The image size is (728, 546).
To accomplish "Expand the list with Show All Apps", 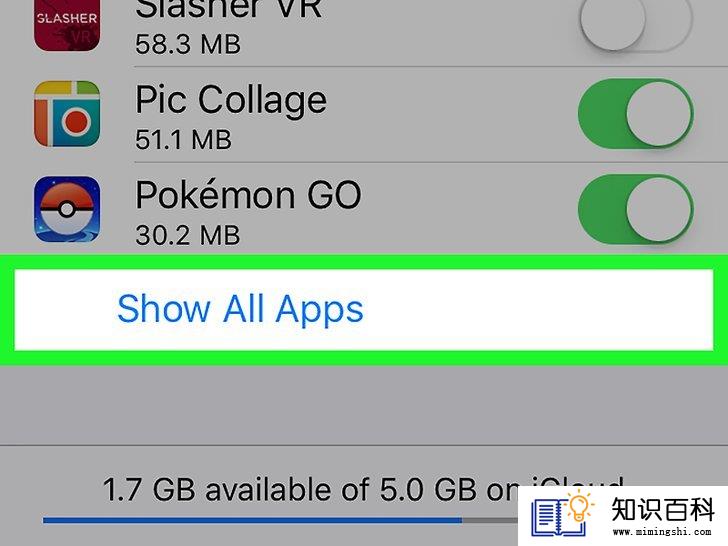I will pos(364,310).
